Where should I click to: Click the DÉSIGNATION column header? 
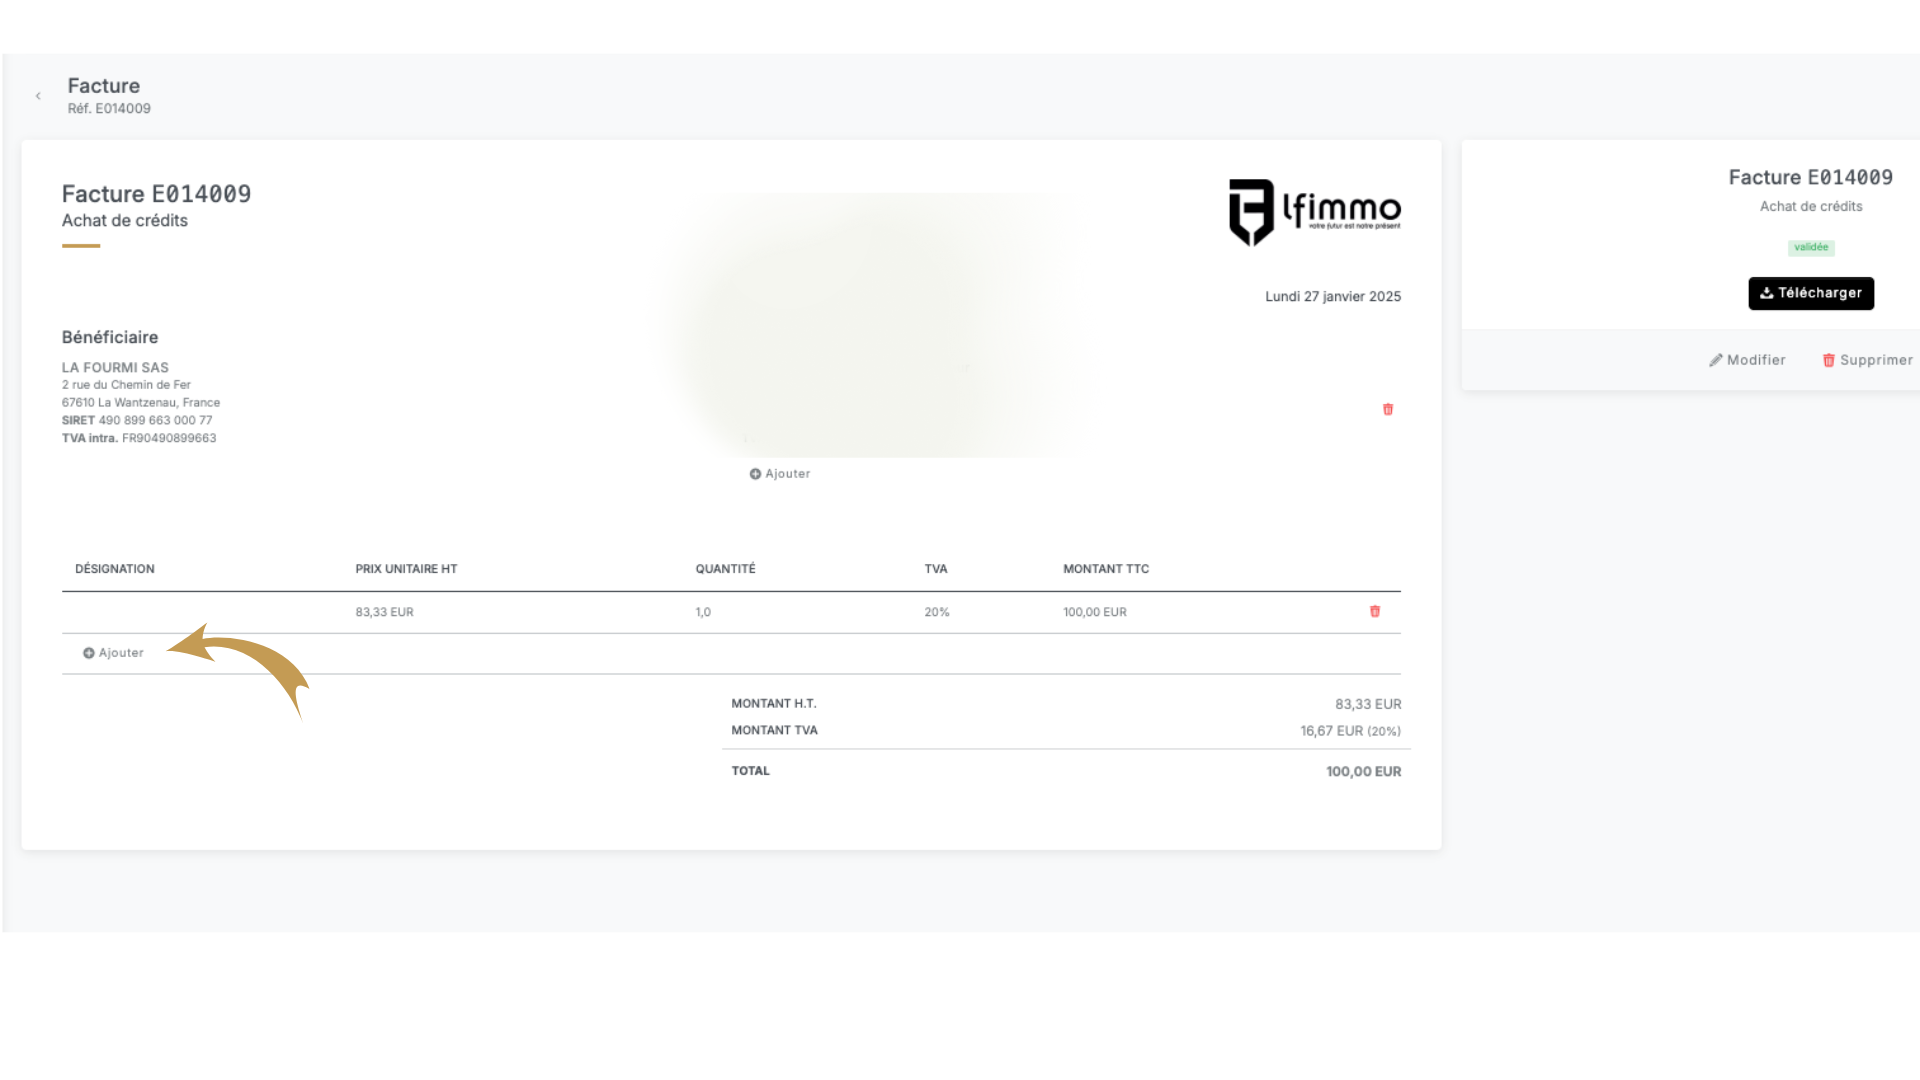tap(115, 569)
